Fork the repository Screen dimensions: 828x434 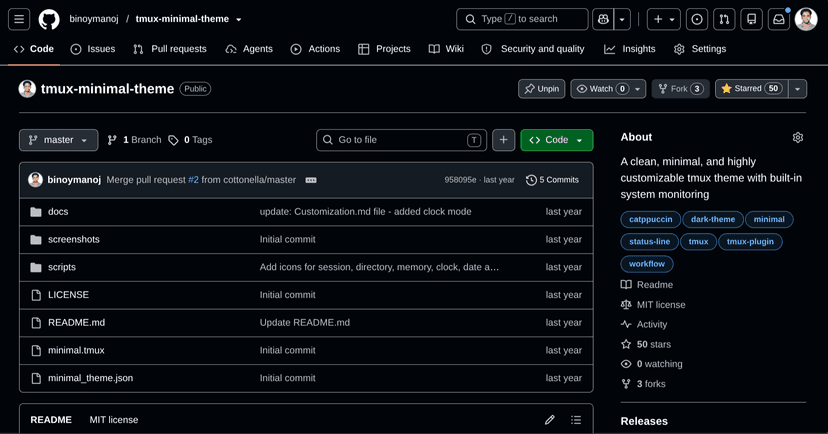point(681,89)
